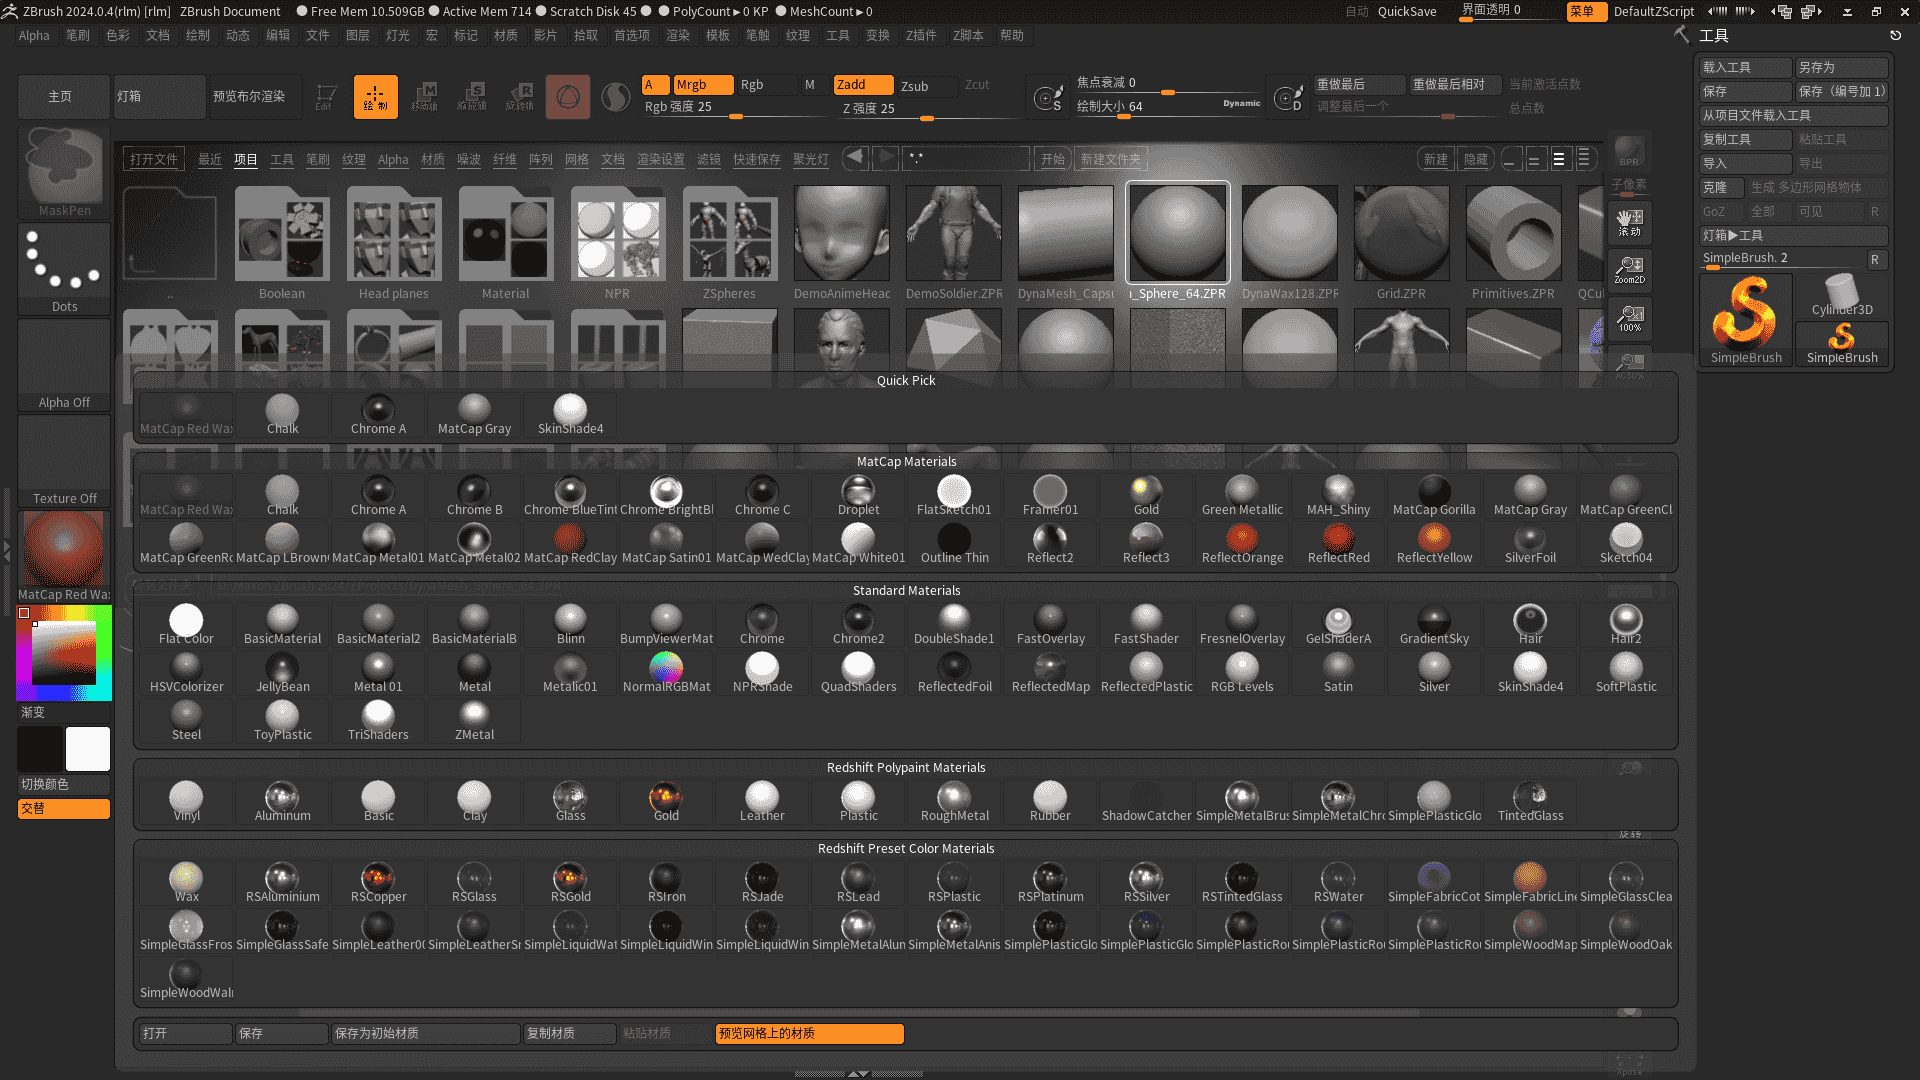Viewport: 1920px width, 1080px height.
Task: Open the DefaultZScript selector
Action: [1654, 11]
